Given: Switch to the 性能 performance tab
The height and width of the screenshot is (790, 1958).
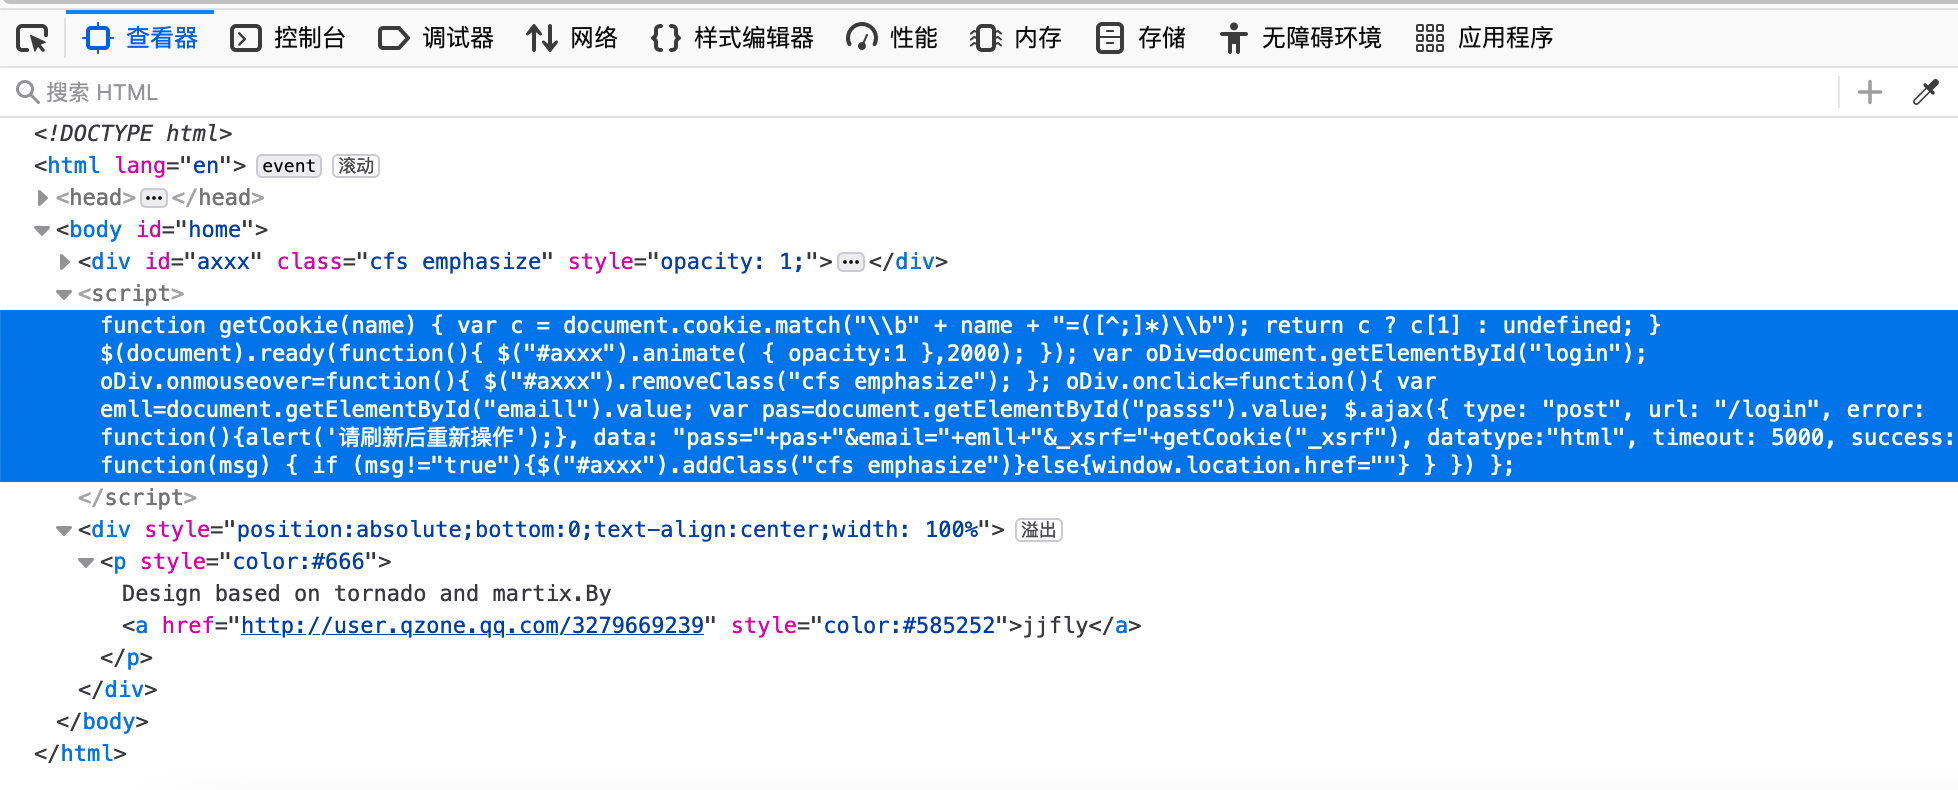Looking at the screenshot, I should tap(892, 38).
